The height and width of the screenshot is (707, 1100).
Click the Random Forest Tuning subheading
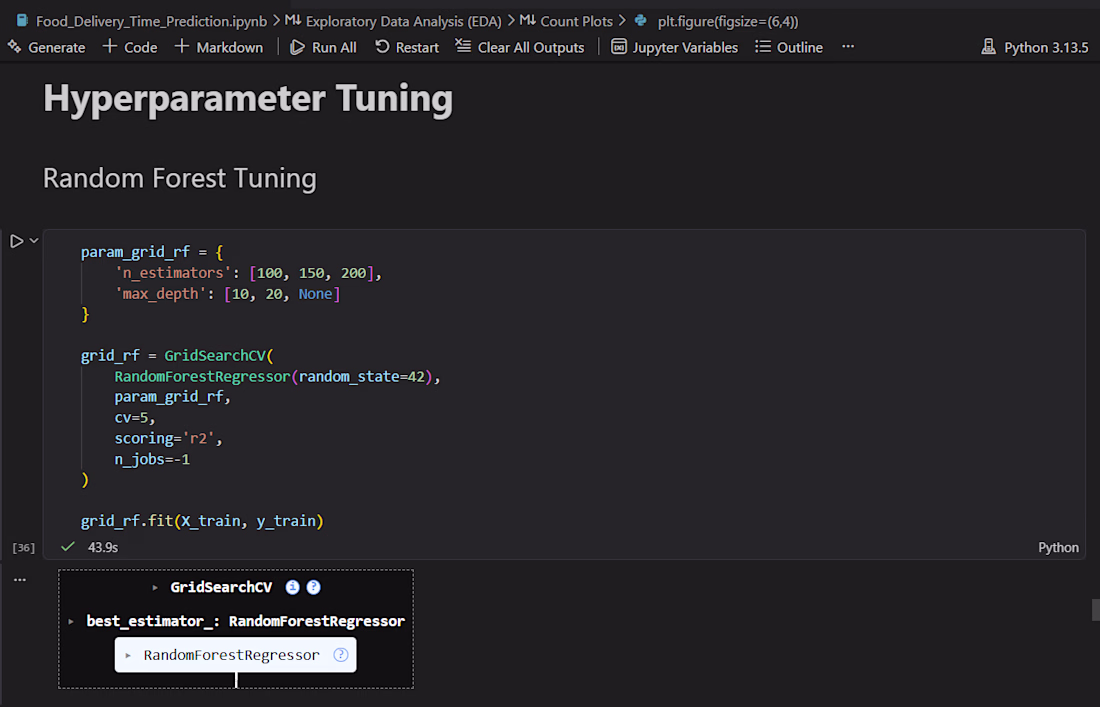[x=180, y=178]
